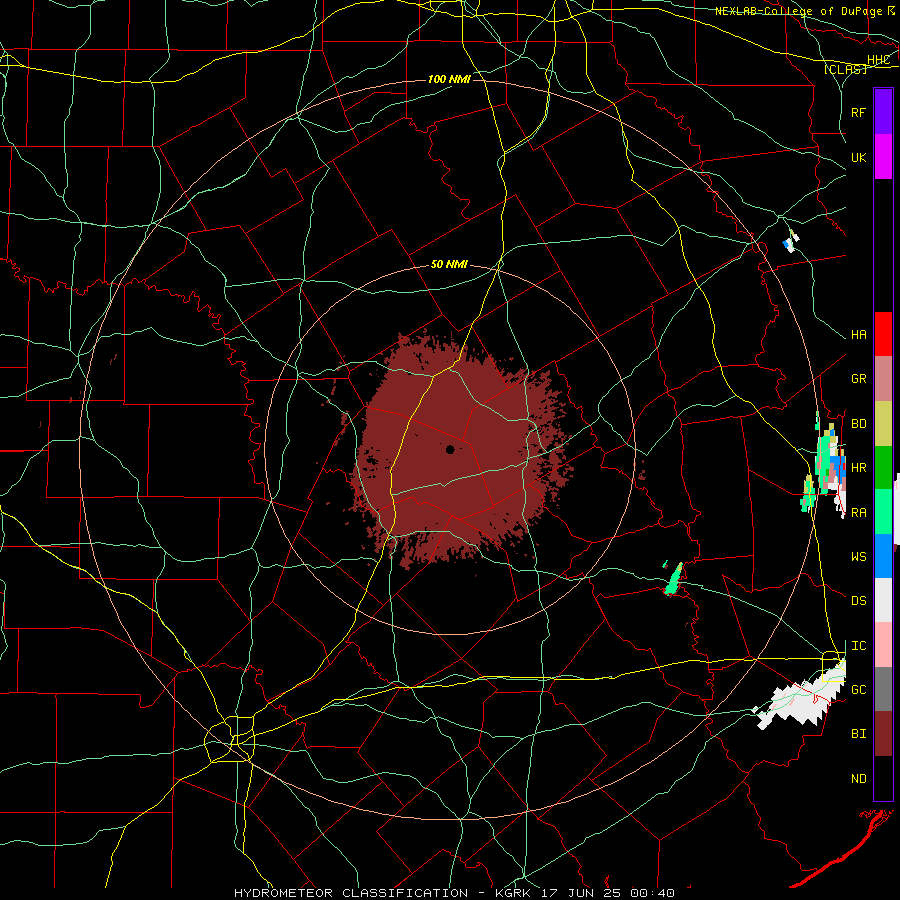The image size is (900, 900).
Task: Click the green rain echo southeast of center
Action: (x=673, y=580)
